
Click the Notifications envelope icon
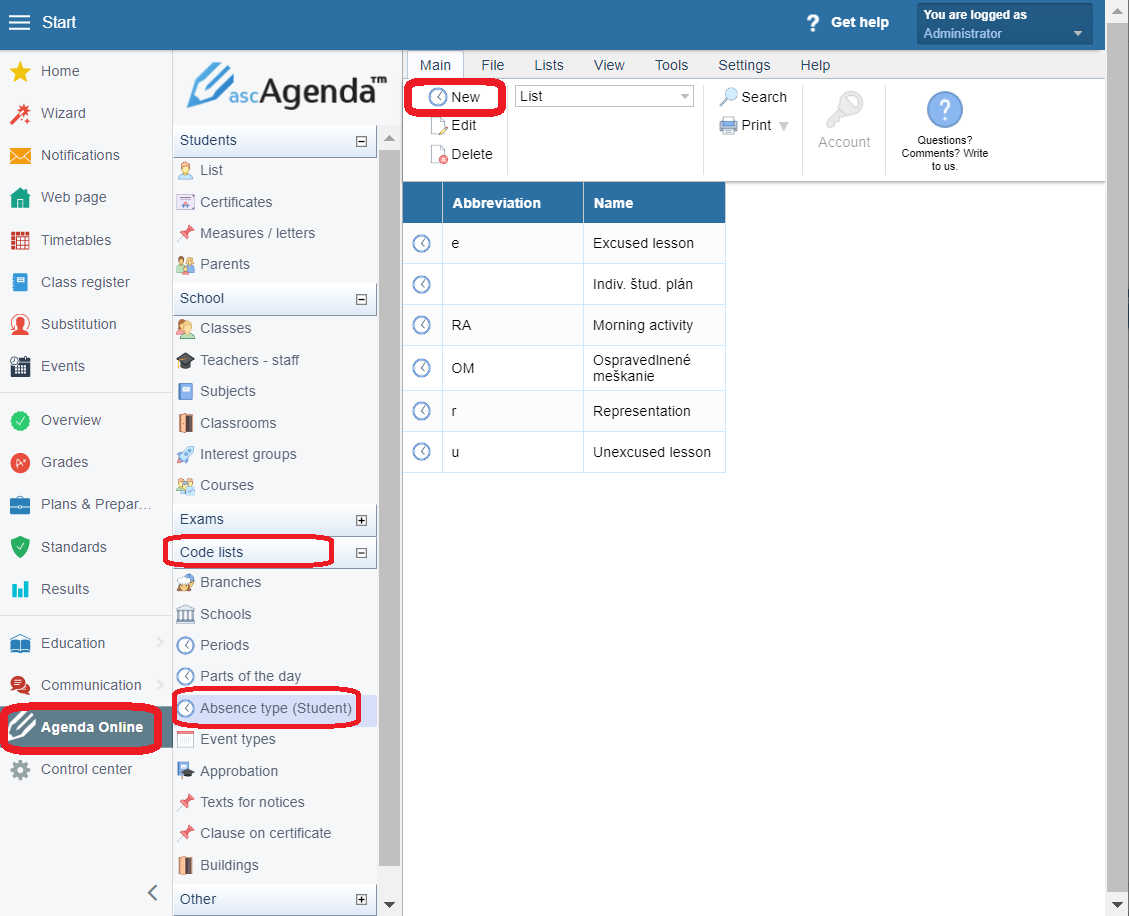[x=20, y=156]
